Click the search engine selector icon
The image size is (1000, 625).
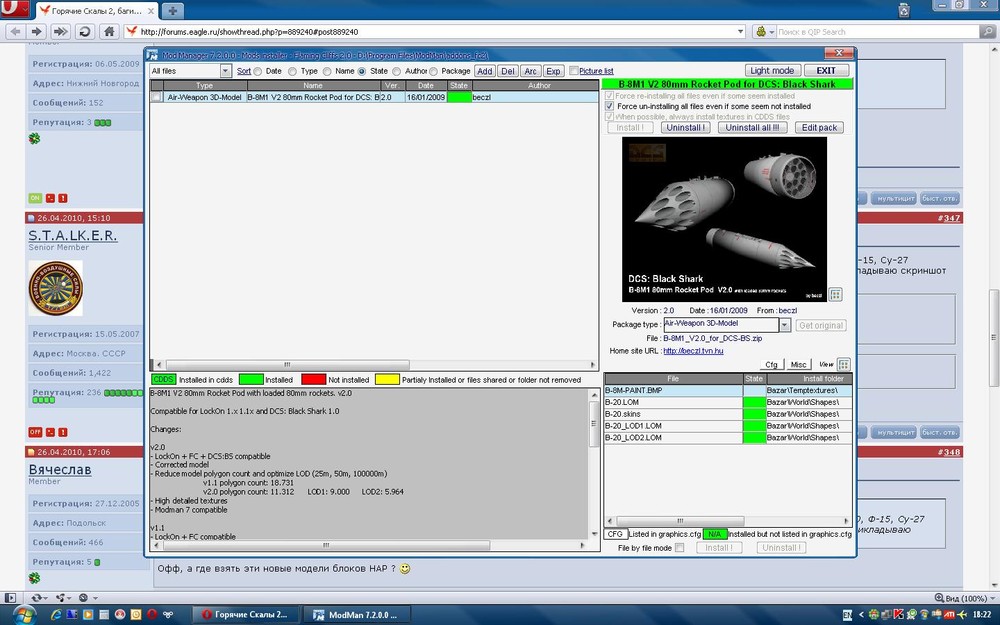tap(763, 31)
